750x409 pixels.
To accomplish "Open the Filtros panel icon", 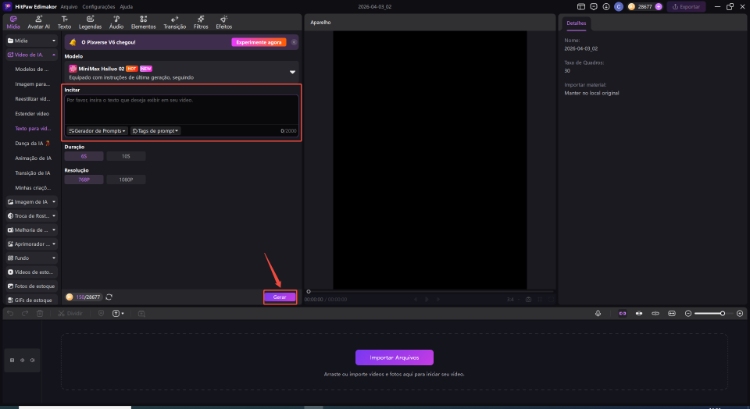I will pyautogui.click(x=201, y=21).
